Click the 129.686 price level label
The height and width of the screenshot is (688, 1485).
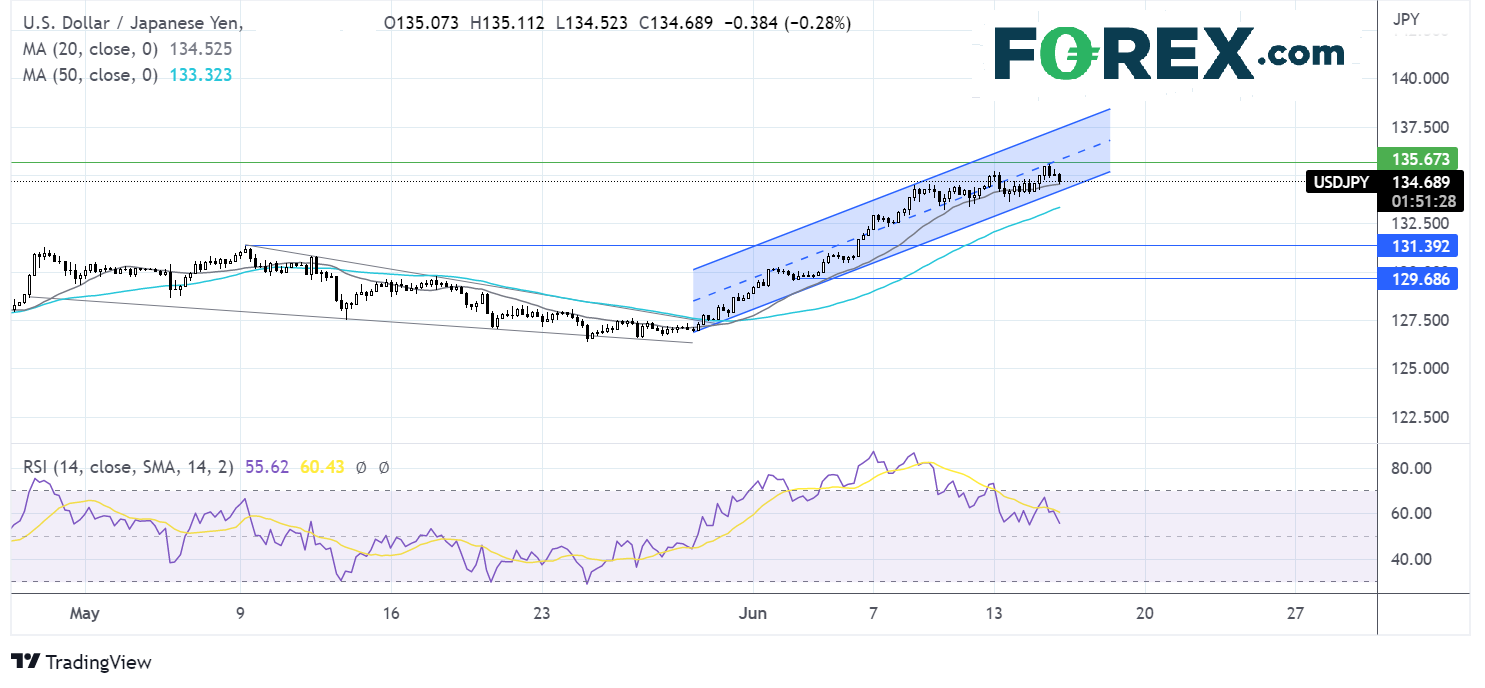pos(1417,279)
